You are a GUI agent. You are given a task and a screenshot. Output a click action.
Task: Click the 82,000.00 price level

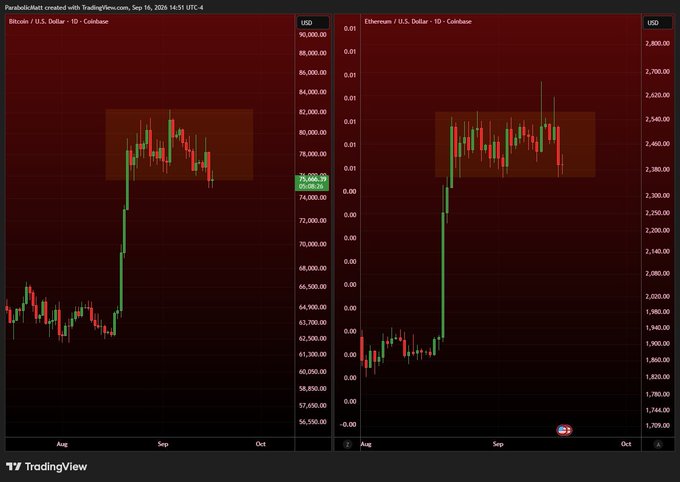pyautogui.click(x=313, y=112)
